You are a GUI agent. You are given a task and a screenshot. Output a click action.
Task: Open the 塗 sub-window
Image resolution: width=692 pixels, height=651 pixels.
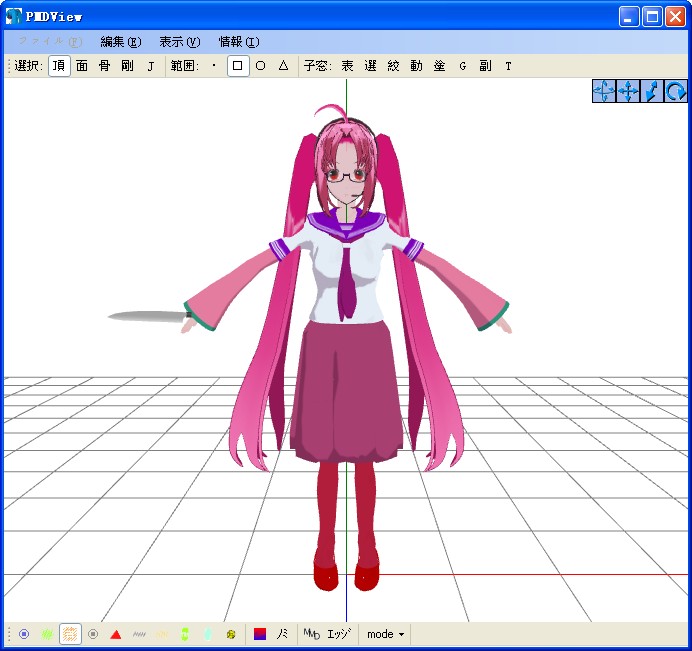point(440,66)
